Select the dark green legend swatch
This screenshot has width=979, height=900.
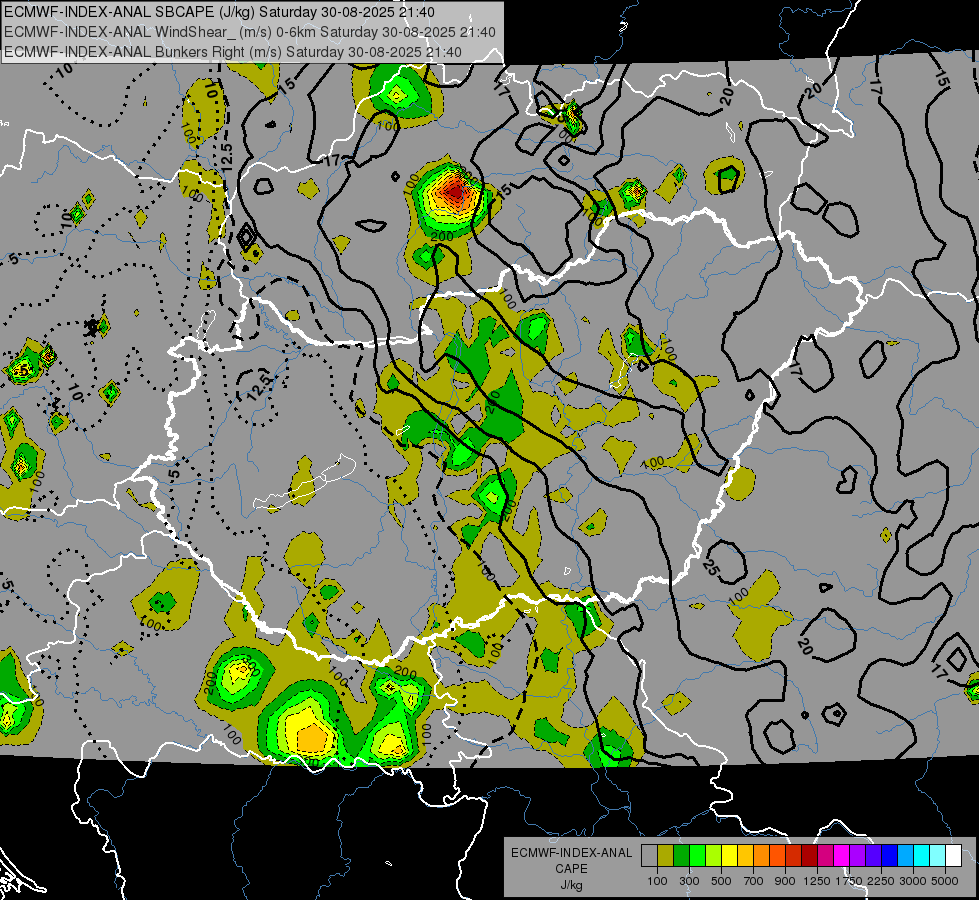click(x=682, y=856)
